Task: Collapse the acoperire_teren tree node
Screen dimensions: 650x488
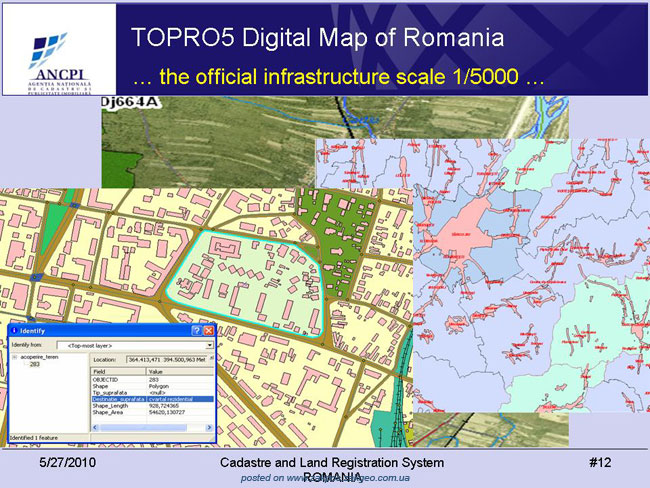Action: click(x=15, y=357)
